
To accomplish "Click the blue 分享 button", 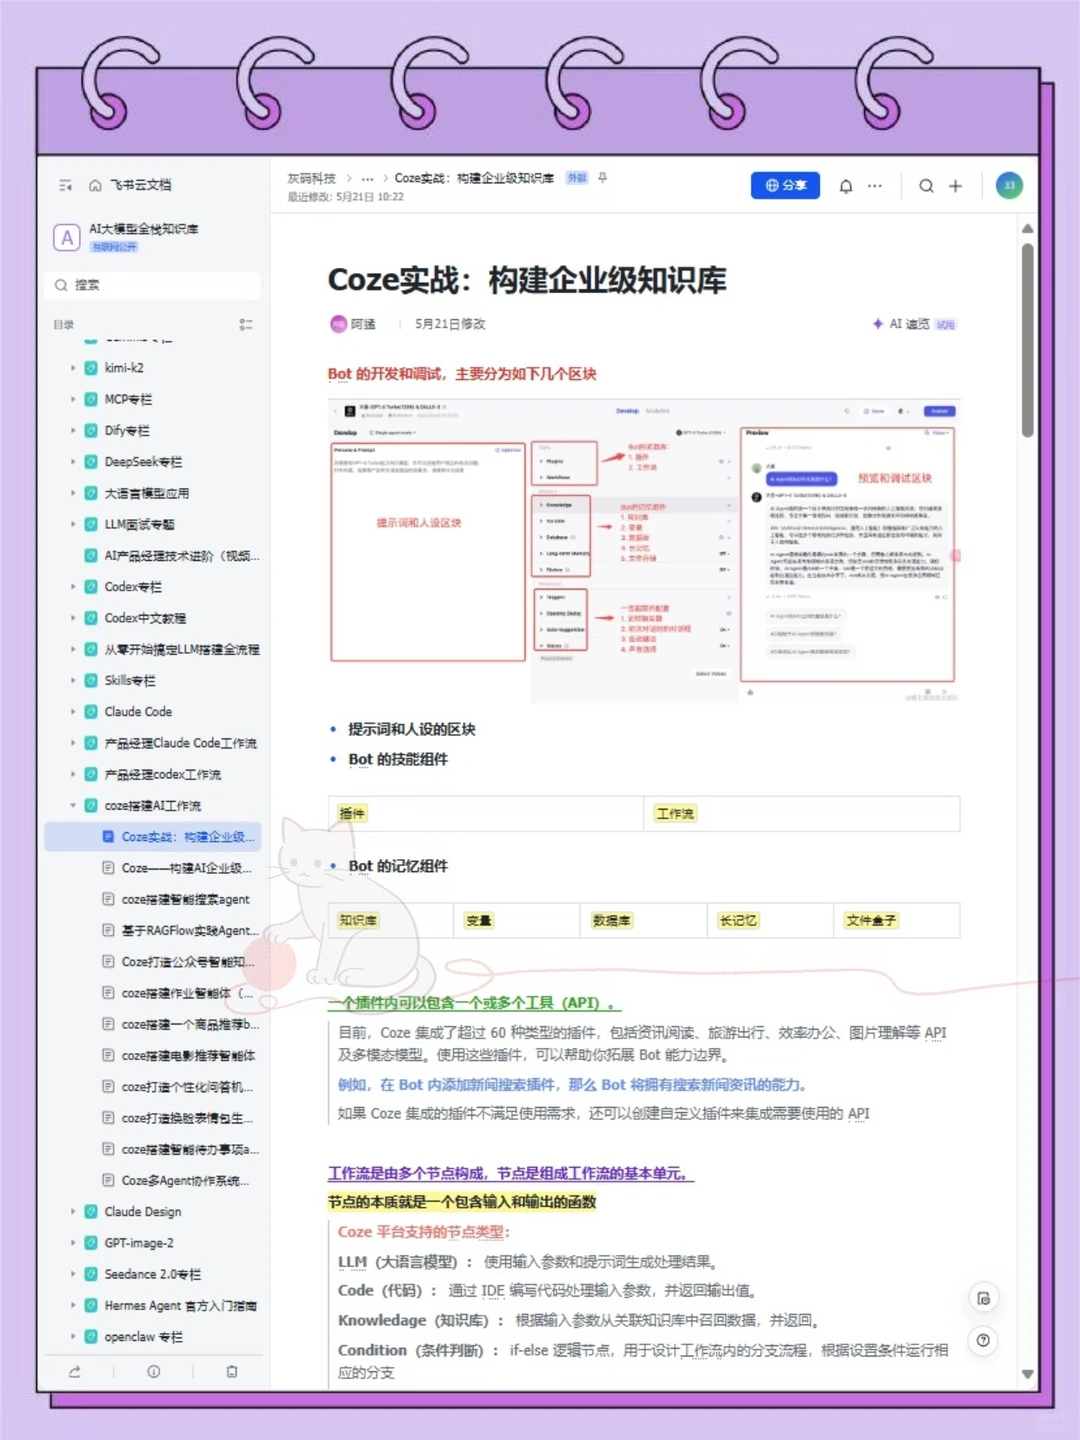I will [785, 185].
